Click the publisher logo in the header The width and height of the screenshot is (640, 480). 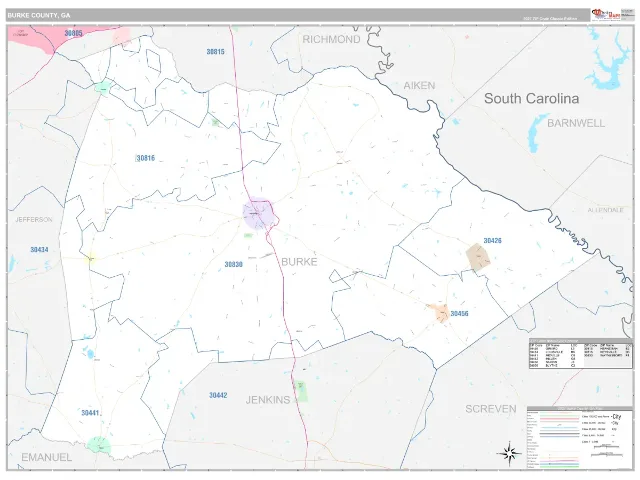coord(606,15)
